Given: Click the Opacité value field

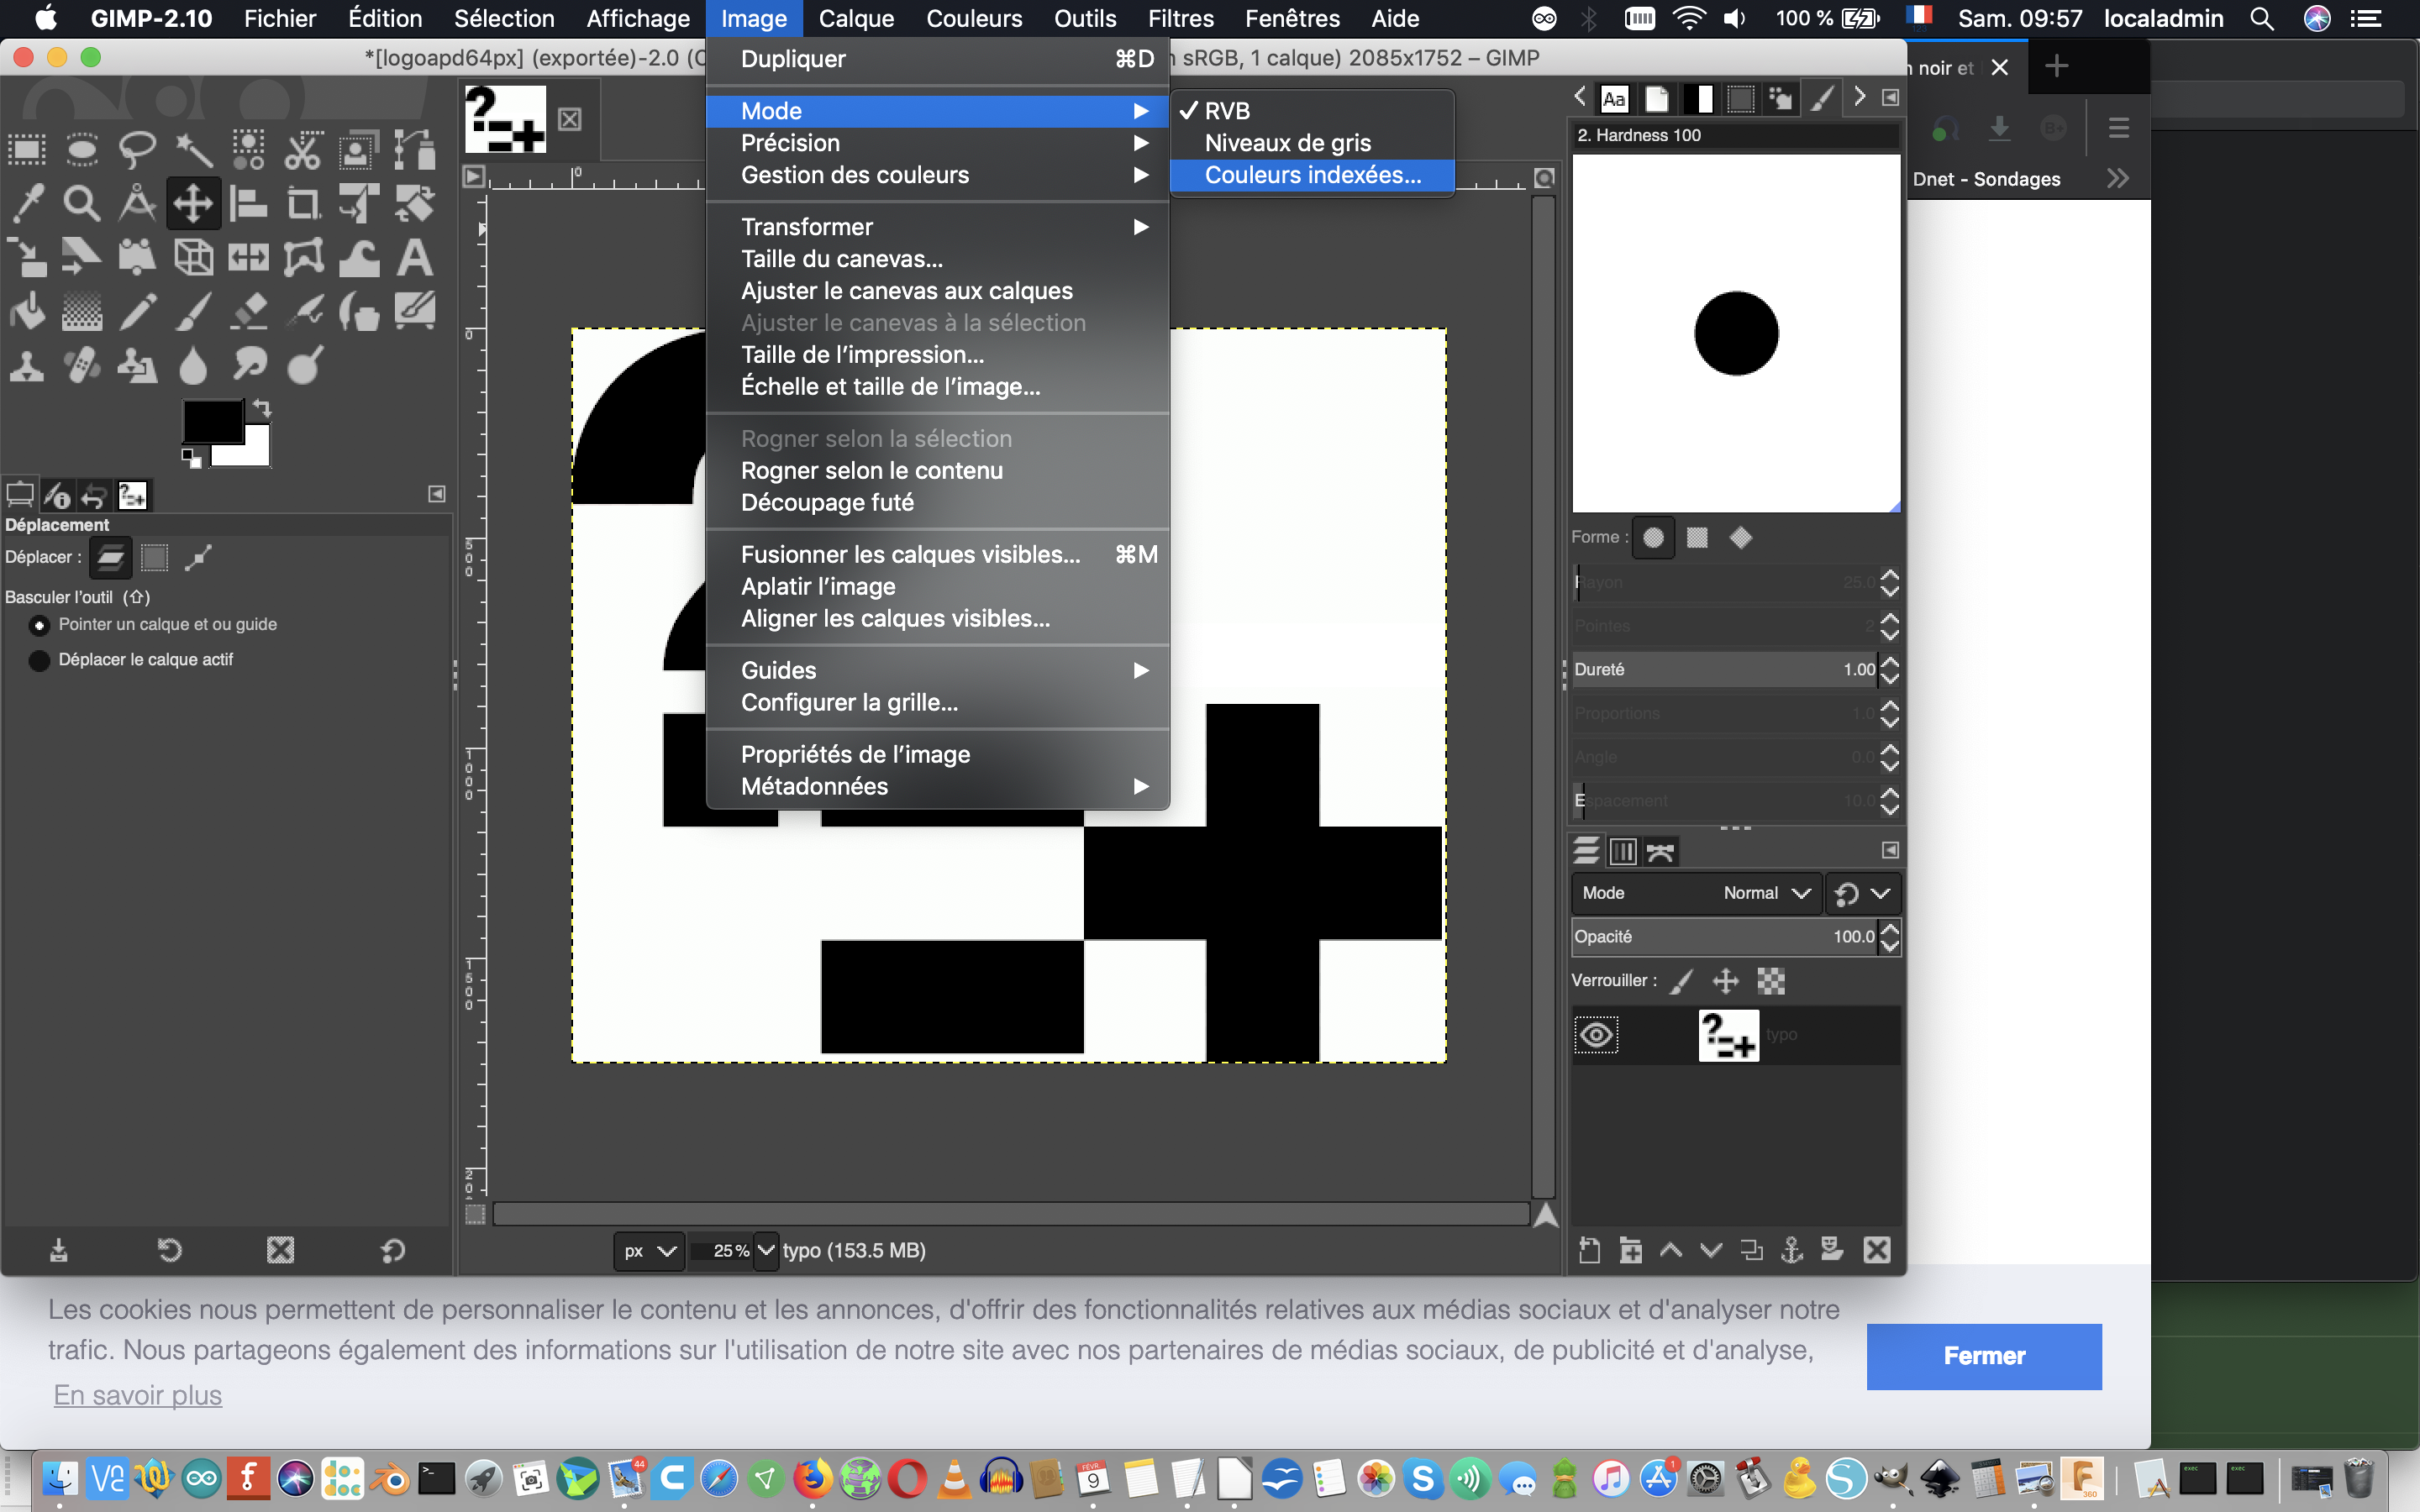Looking at the screenshot, I should 1724,937.
